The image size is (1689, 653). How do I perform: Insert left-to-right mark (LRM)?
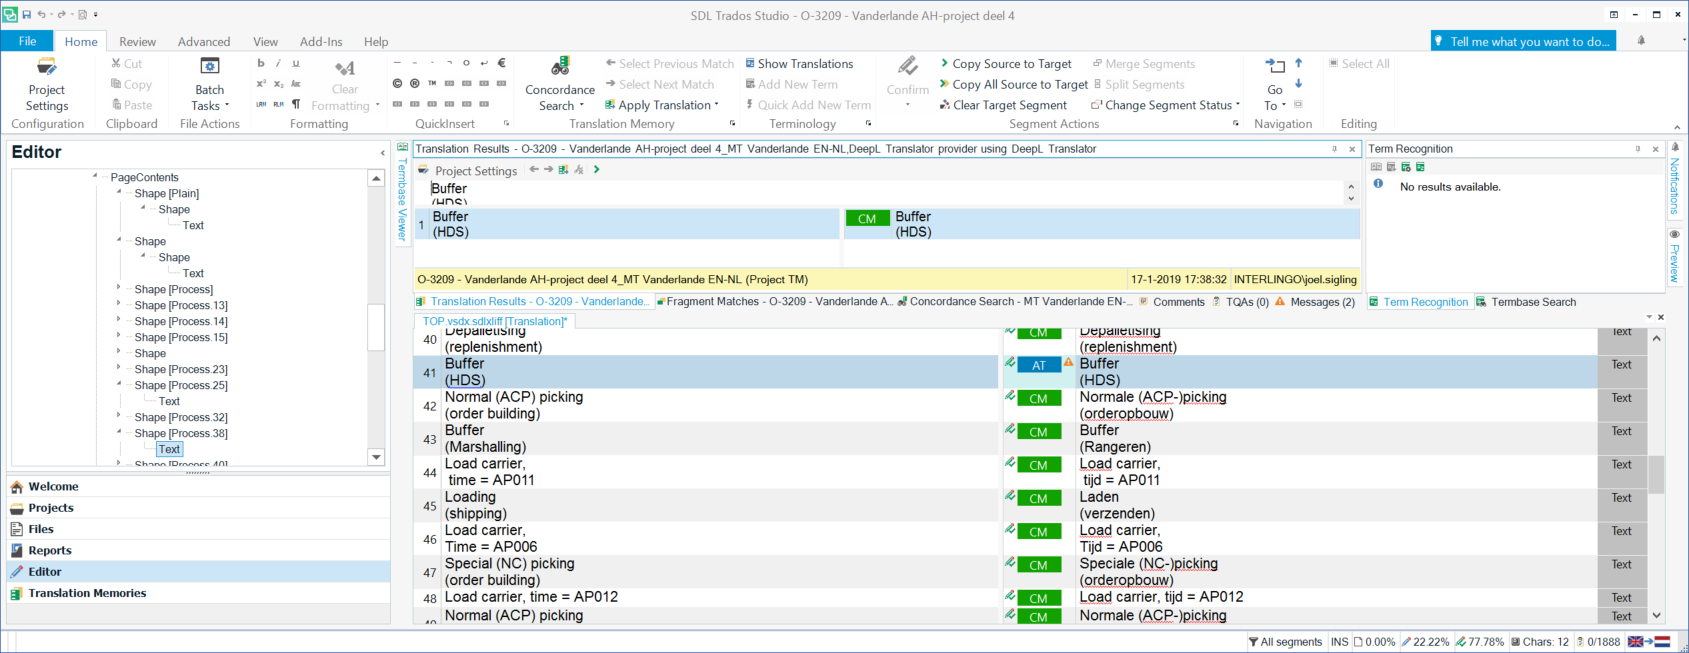[261, 104]
